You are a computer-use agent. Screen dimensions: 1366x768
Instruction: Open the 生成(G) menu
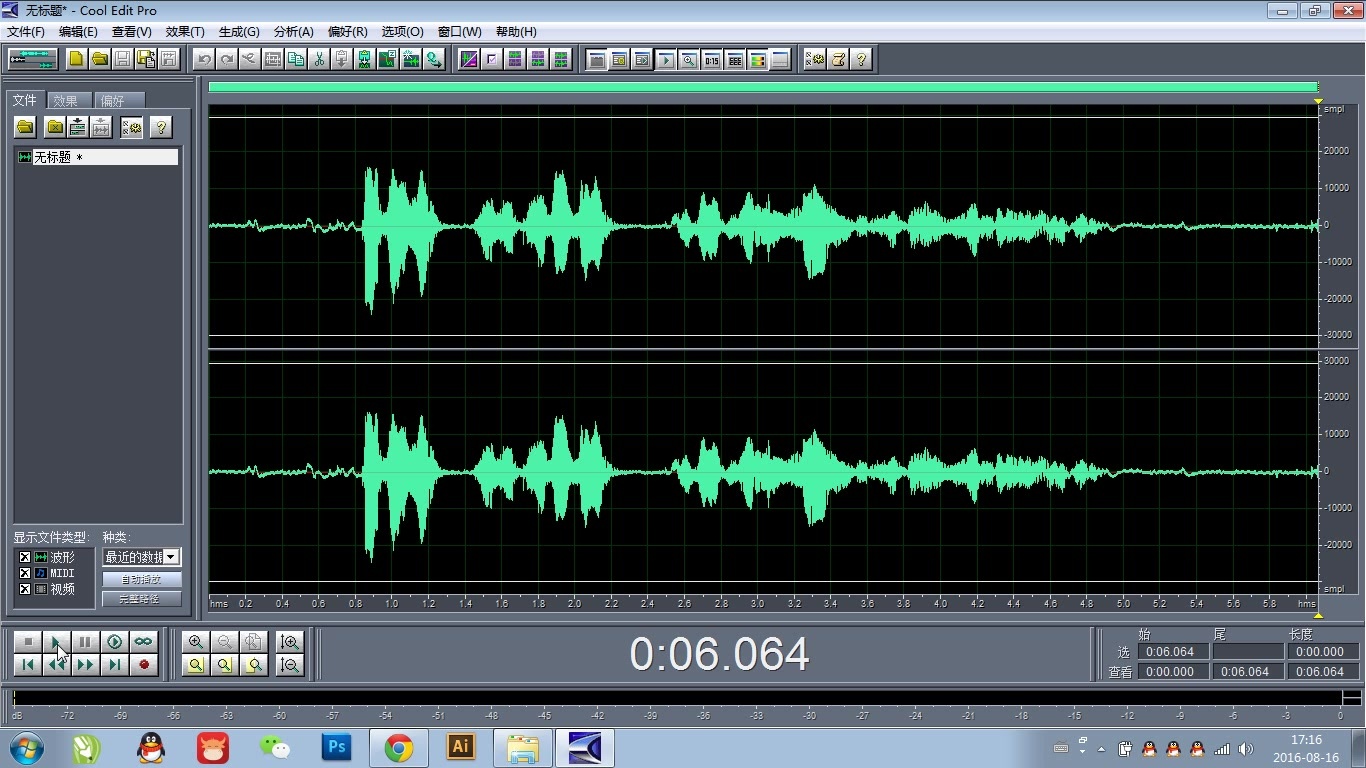pos(239,32)
